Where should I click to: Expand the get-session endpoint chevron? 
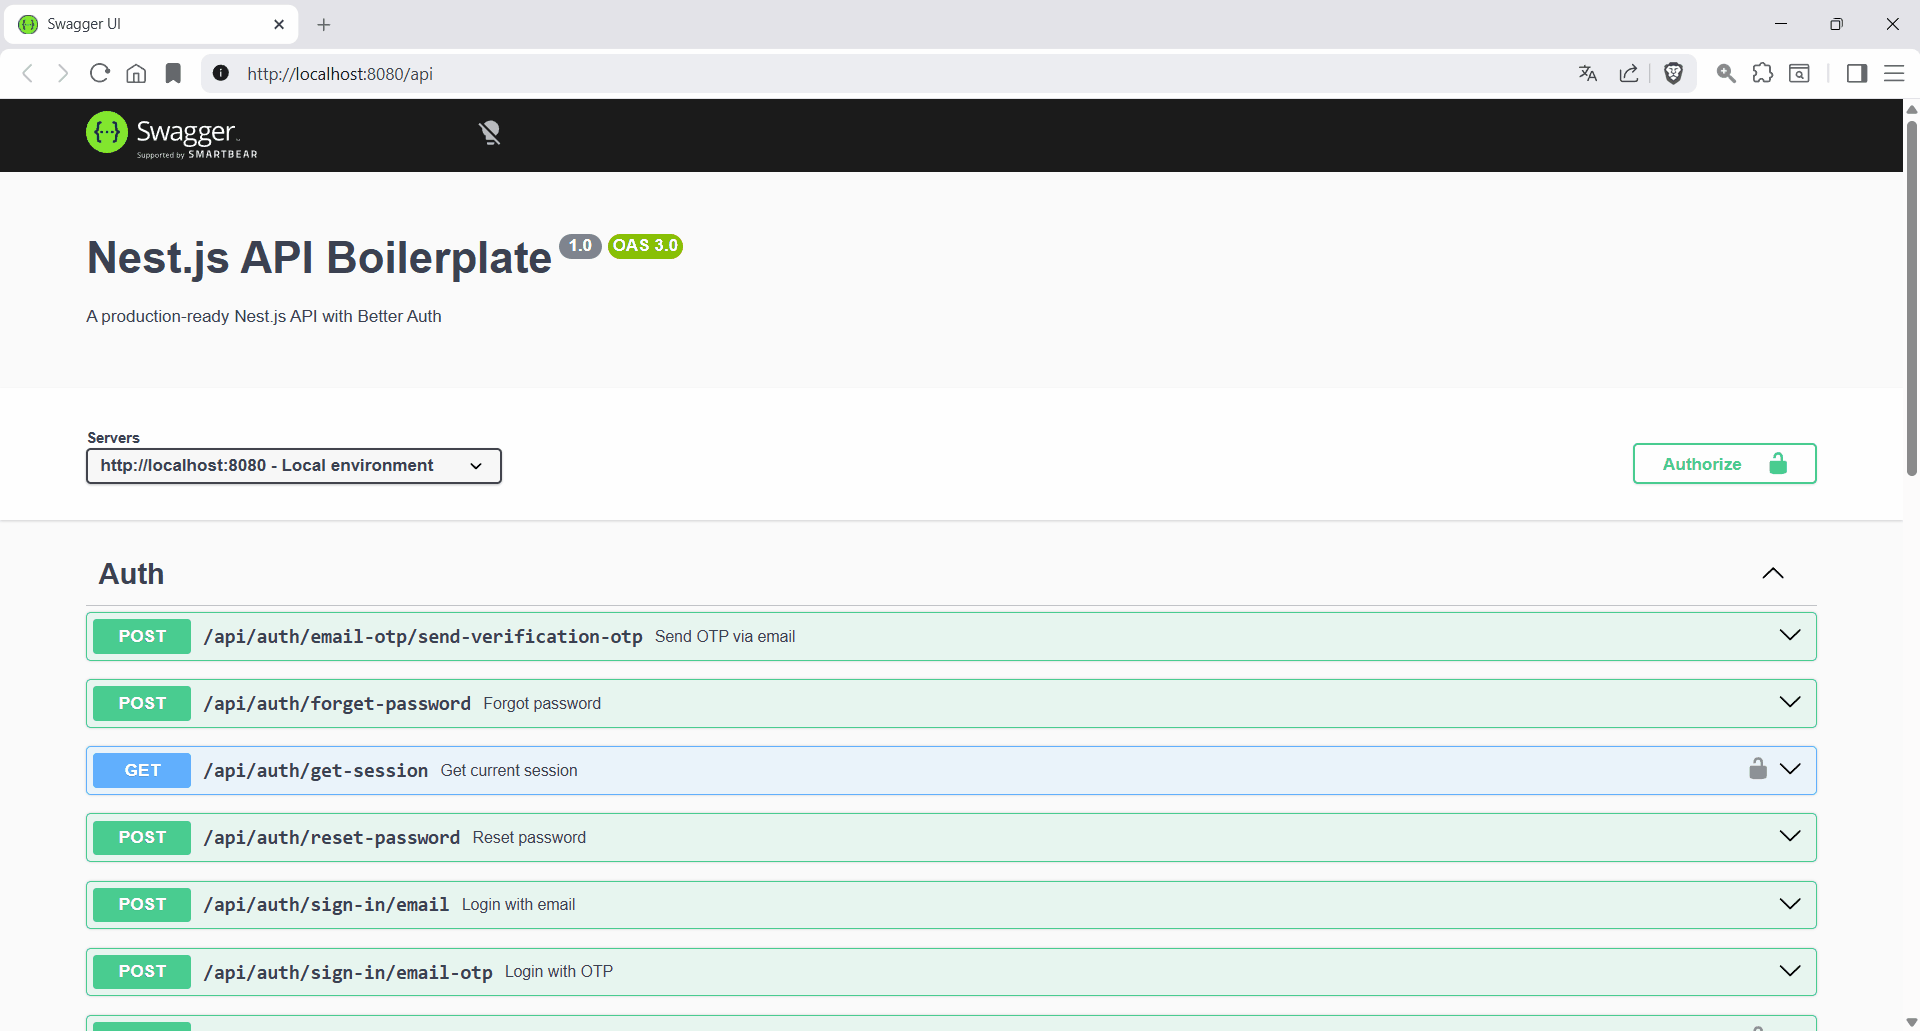1790,769
